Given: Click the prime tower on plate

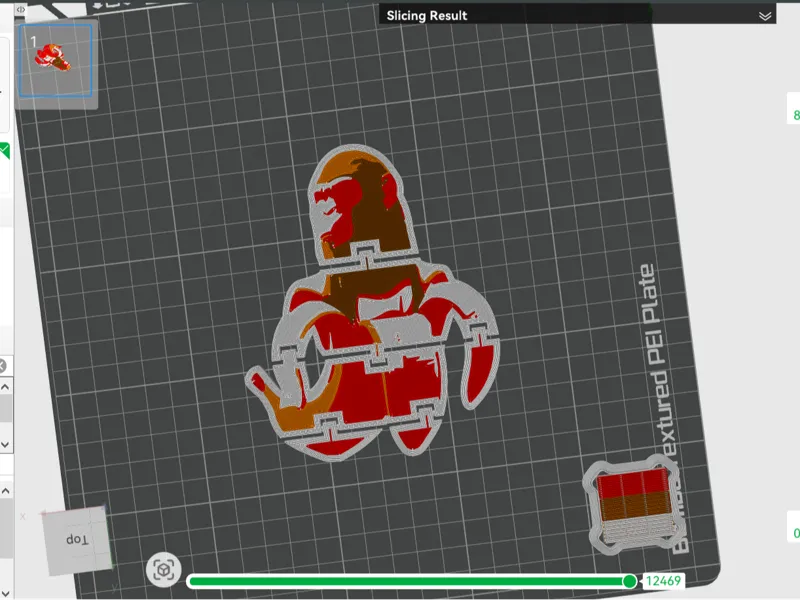Looking at the screenshot, I should click(633, 507).
